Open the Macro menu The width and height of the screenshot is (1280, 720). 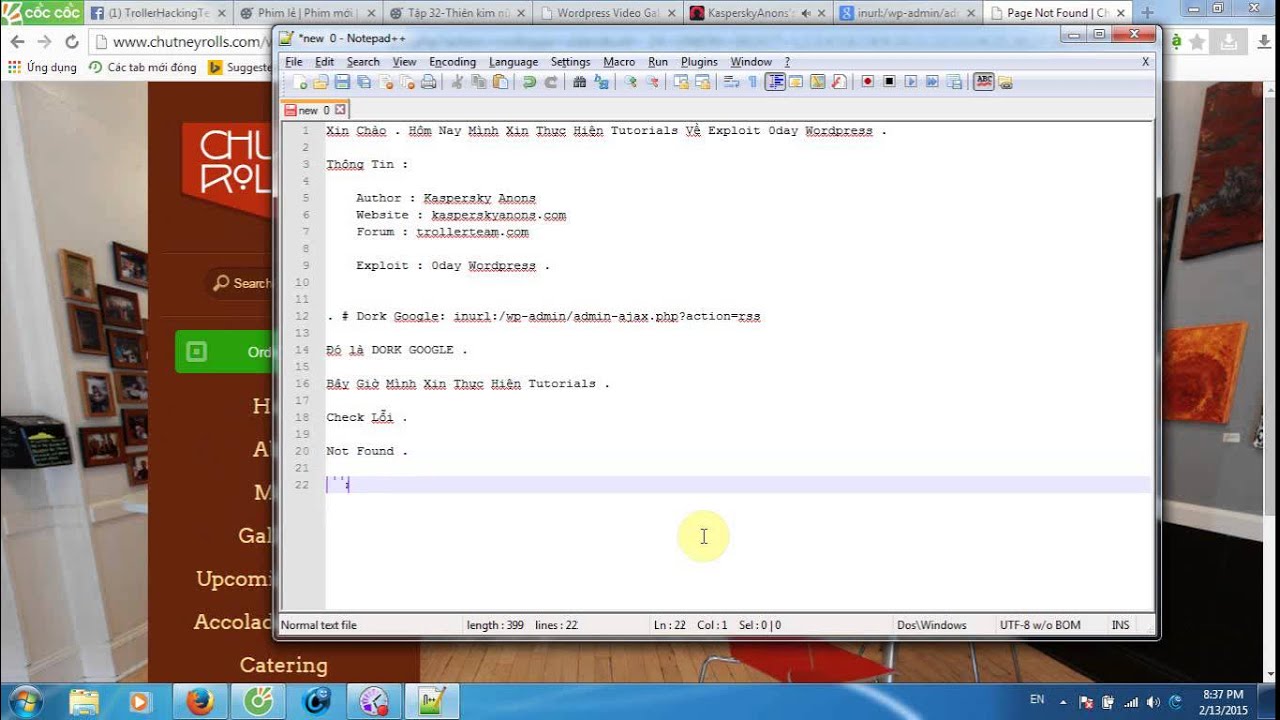(619, 62)
